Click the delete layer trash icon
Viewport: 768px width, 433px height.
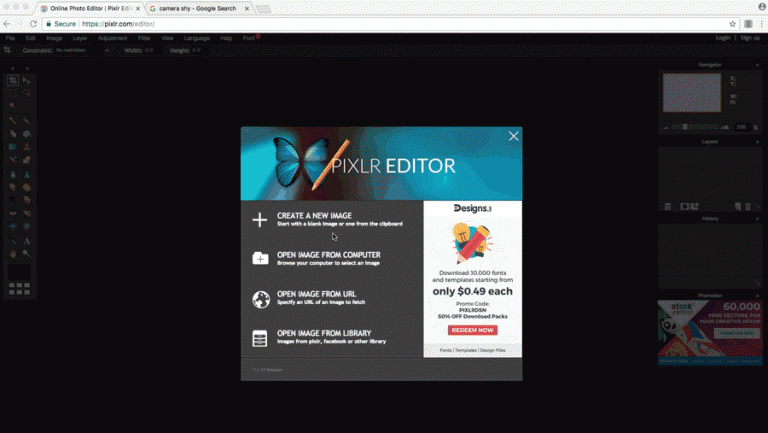748,207
